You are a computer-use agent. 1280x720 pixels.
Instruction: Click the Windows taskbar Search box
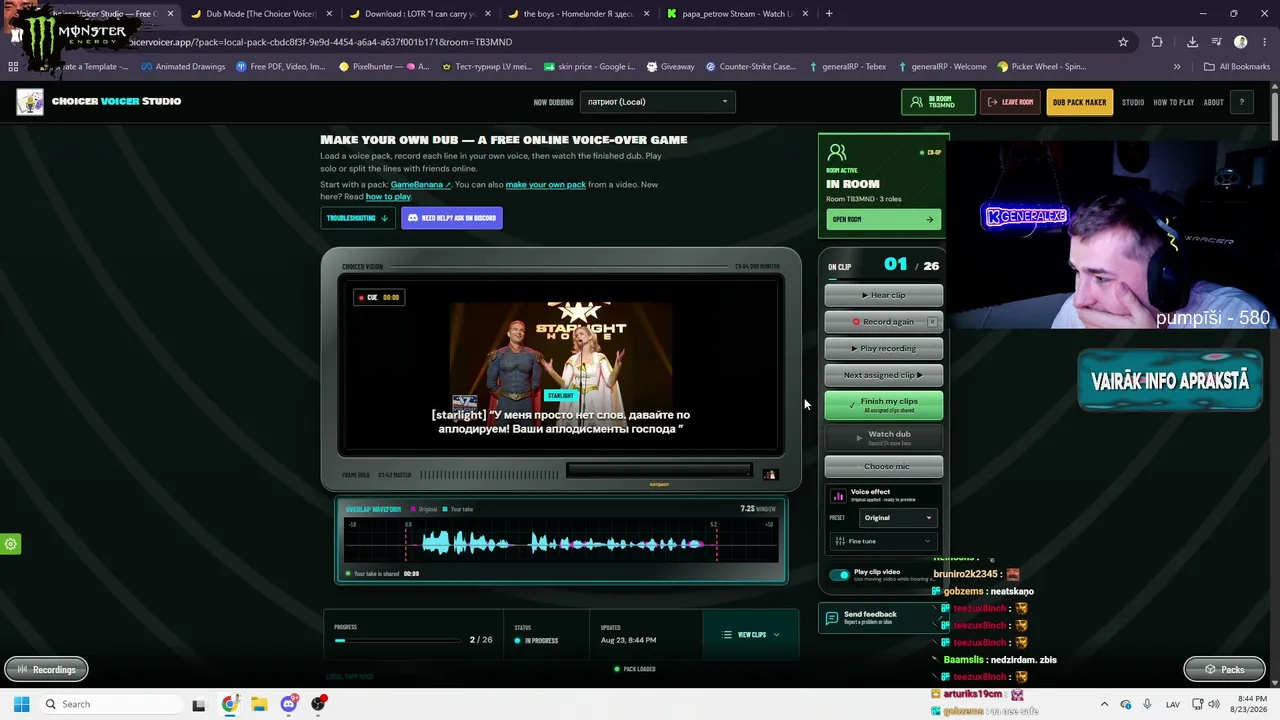[113, 704]
